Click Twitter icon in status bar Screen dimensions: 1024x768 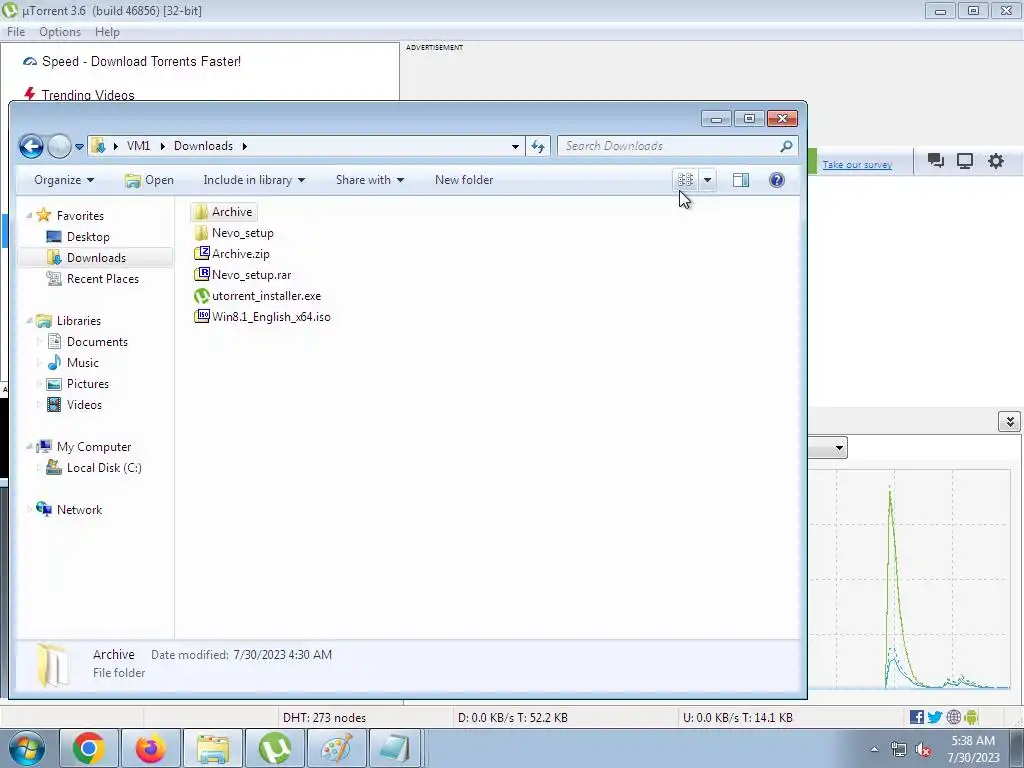click(935, 718)
